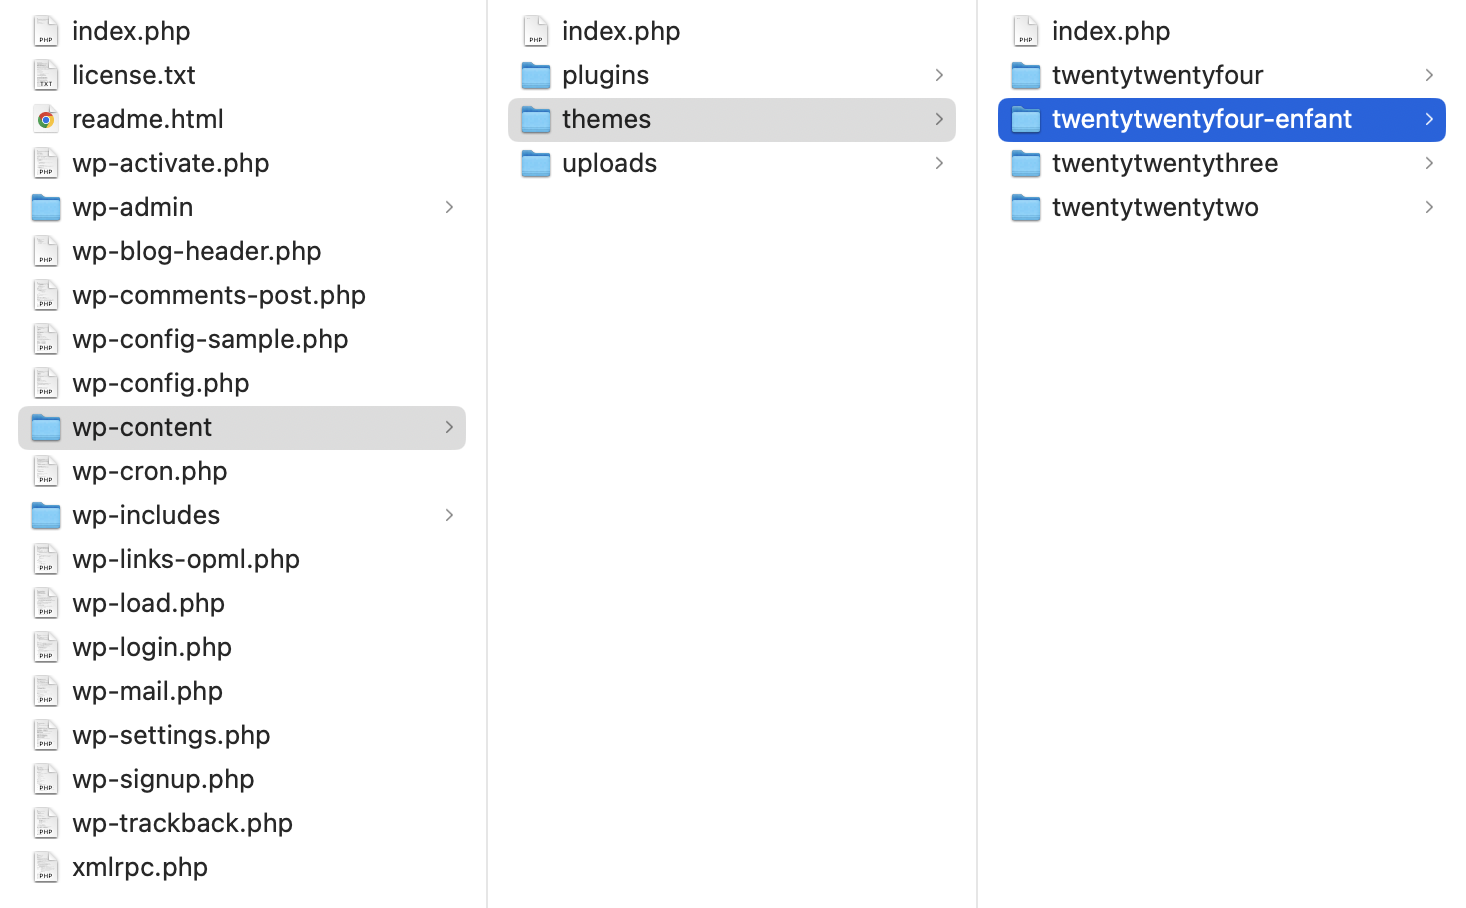Select the wp-settings.php file
Screen dimensions: 1466x908
click(x=171, y=735)
